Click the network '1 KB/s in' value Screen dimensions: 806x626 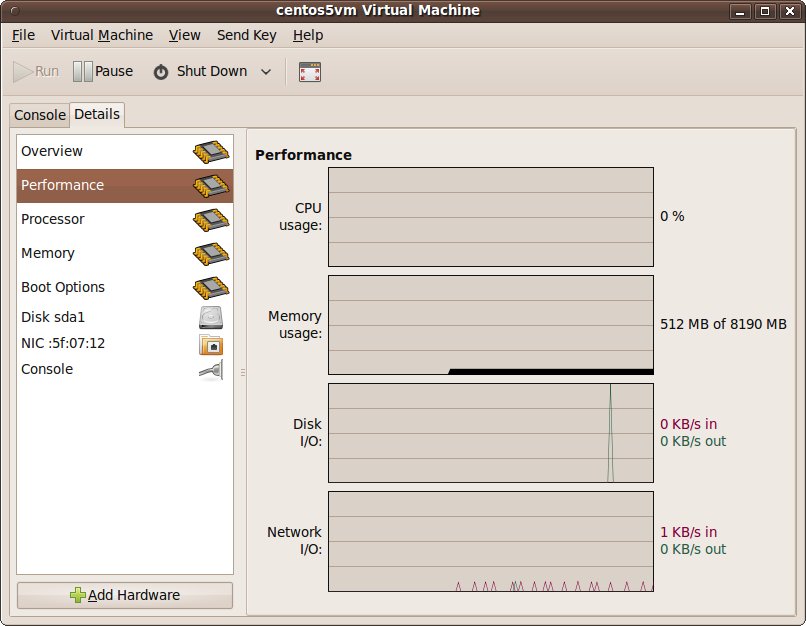[x=688, y=532]
